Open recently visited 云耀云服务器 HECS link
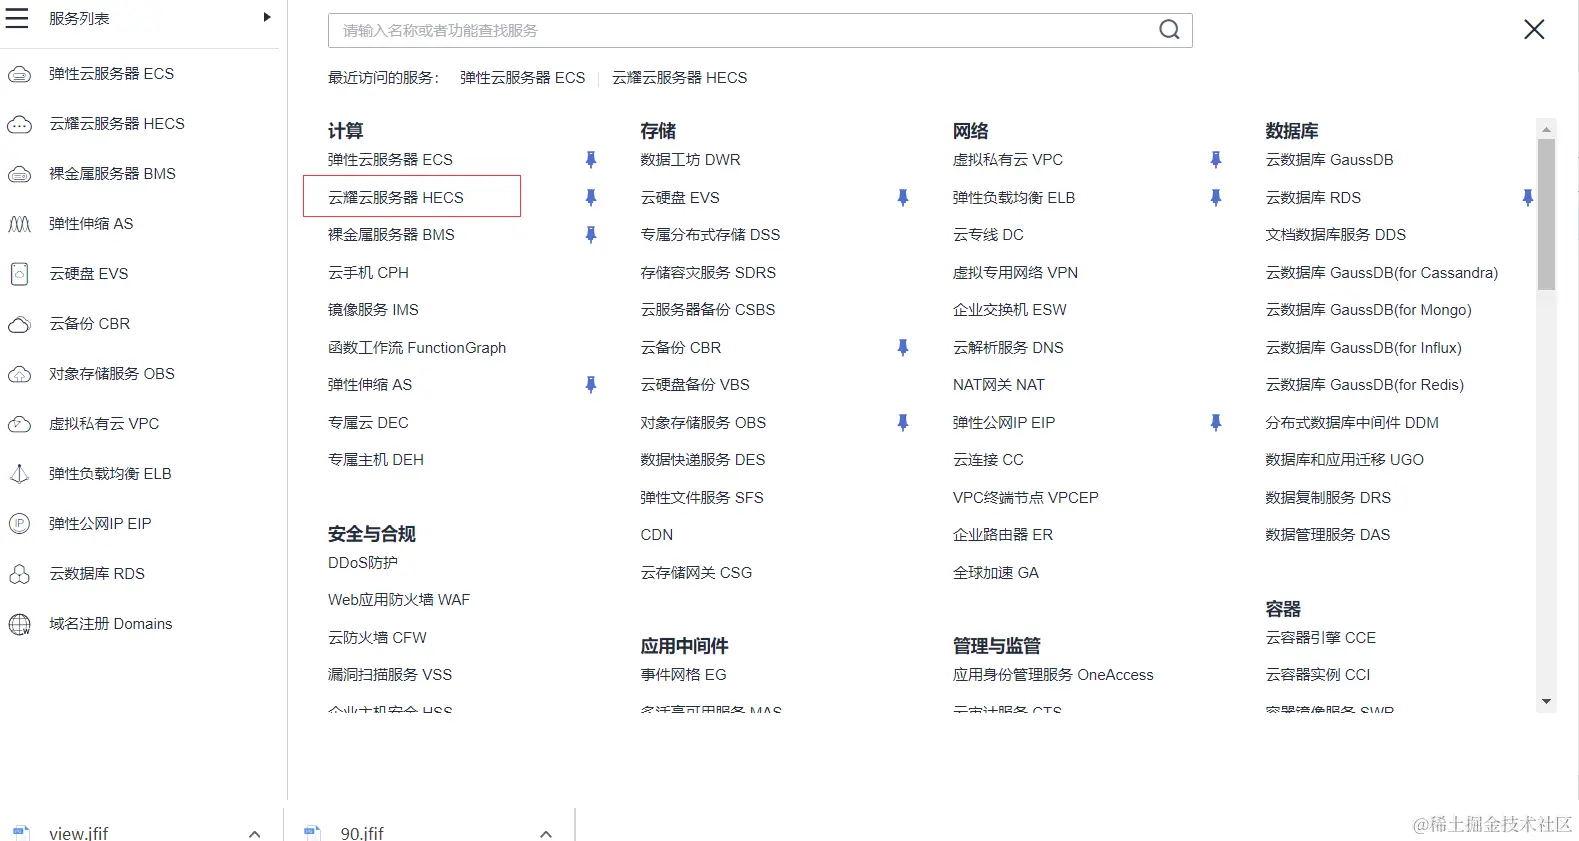 [x=679, y=78]
